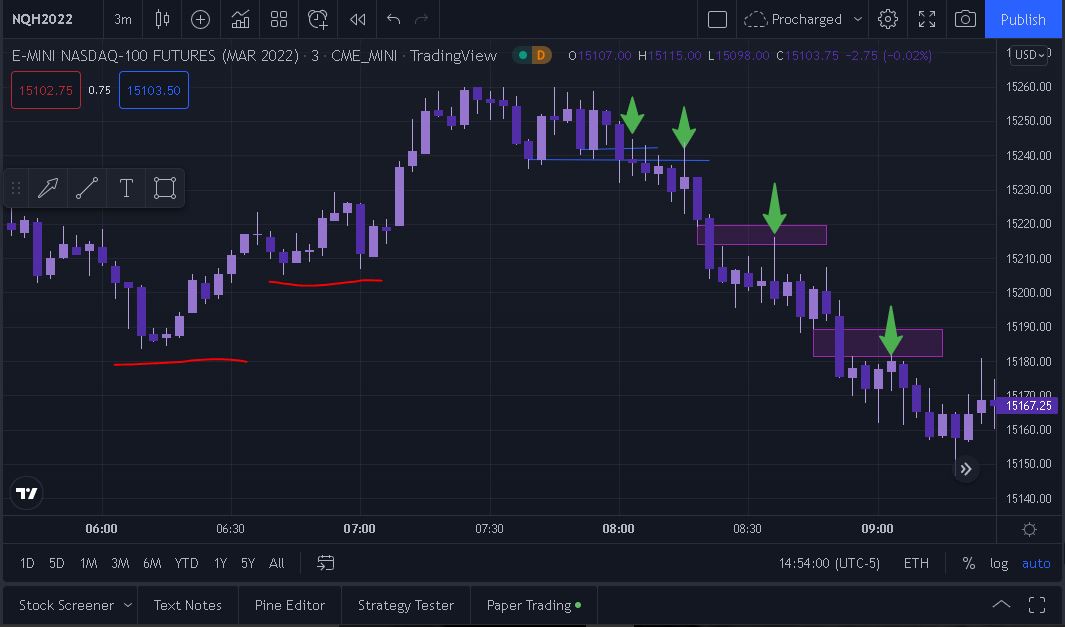1065x627 pixels.
Task: Toggle auto scale mode
Action: click(1036, 563)
